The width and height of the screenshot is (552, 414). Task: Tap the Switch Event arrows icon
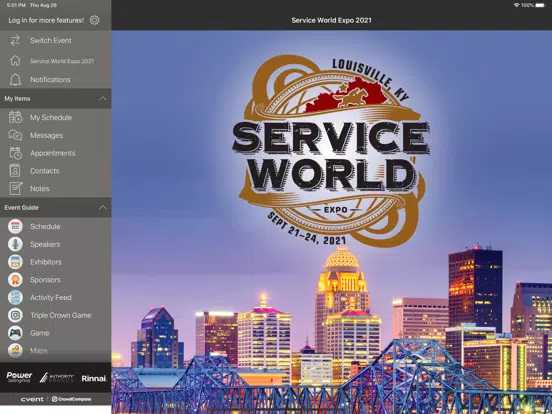[x=15, y=40]
